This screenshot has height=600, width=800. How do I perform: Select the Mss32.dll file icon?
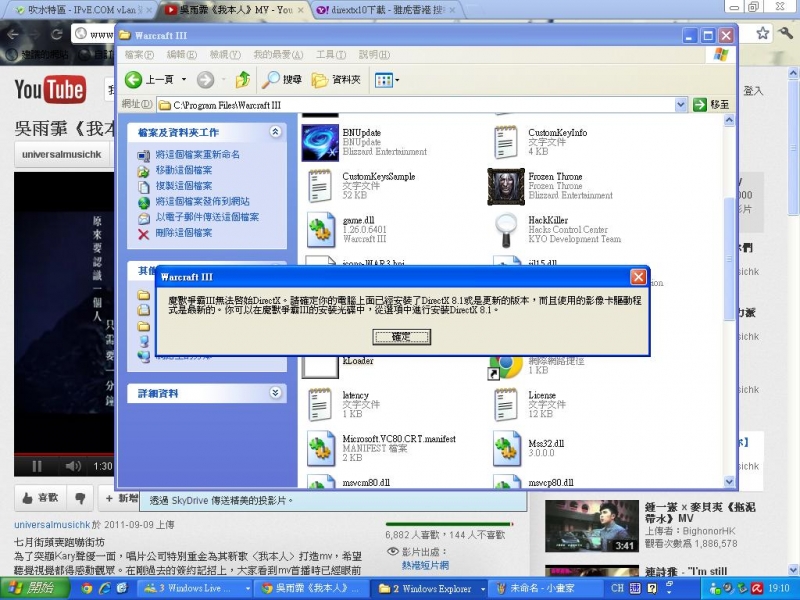[x=510, y=447]
